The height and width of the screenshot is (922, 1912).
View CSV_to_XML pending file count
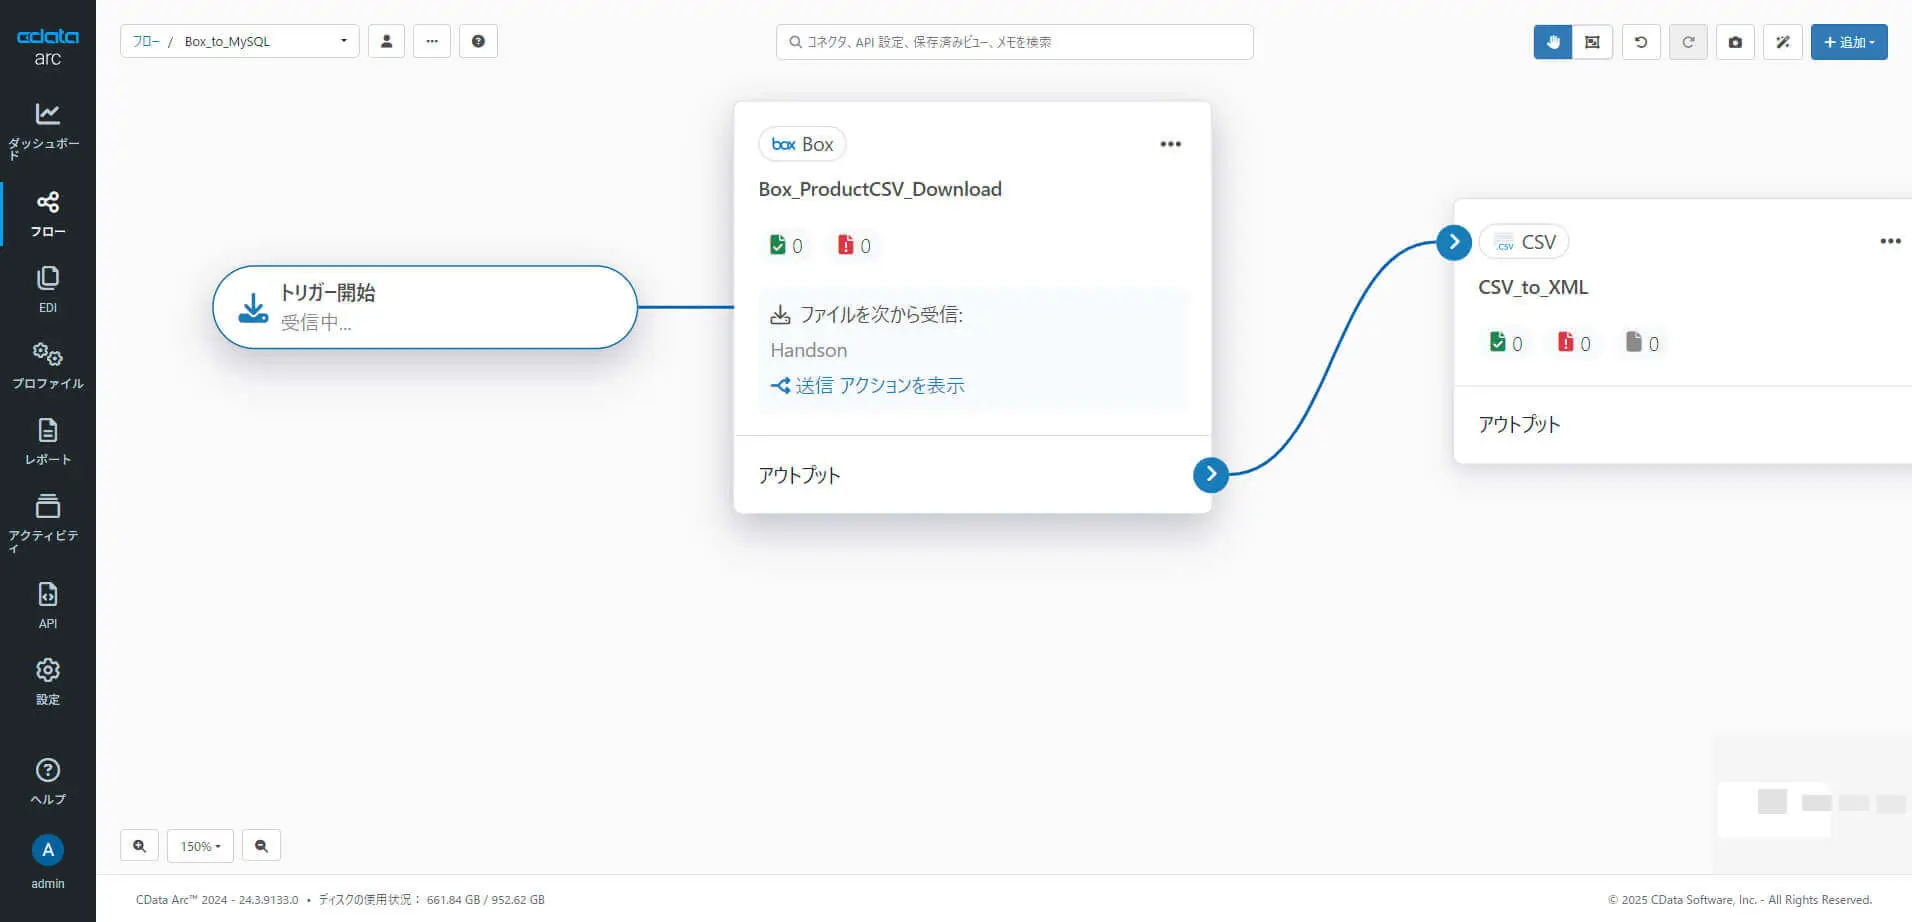coord(1642,343)
